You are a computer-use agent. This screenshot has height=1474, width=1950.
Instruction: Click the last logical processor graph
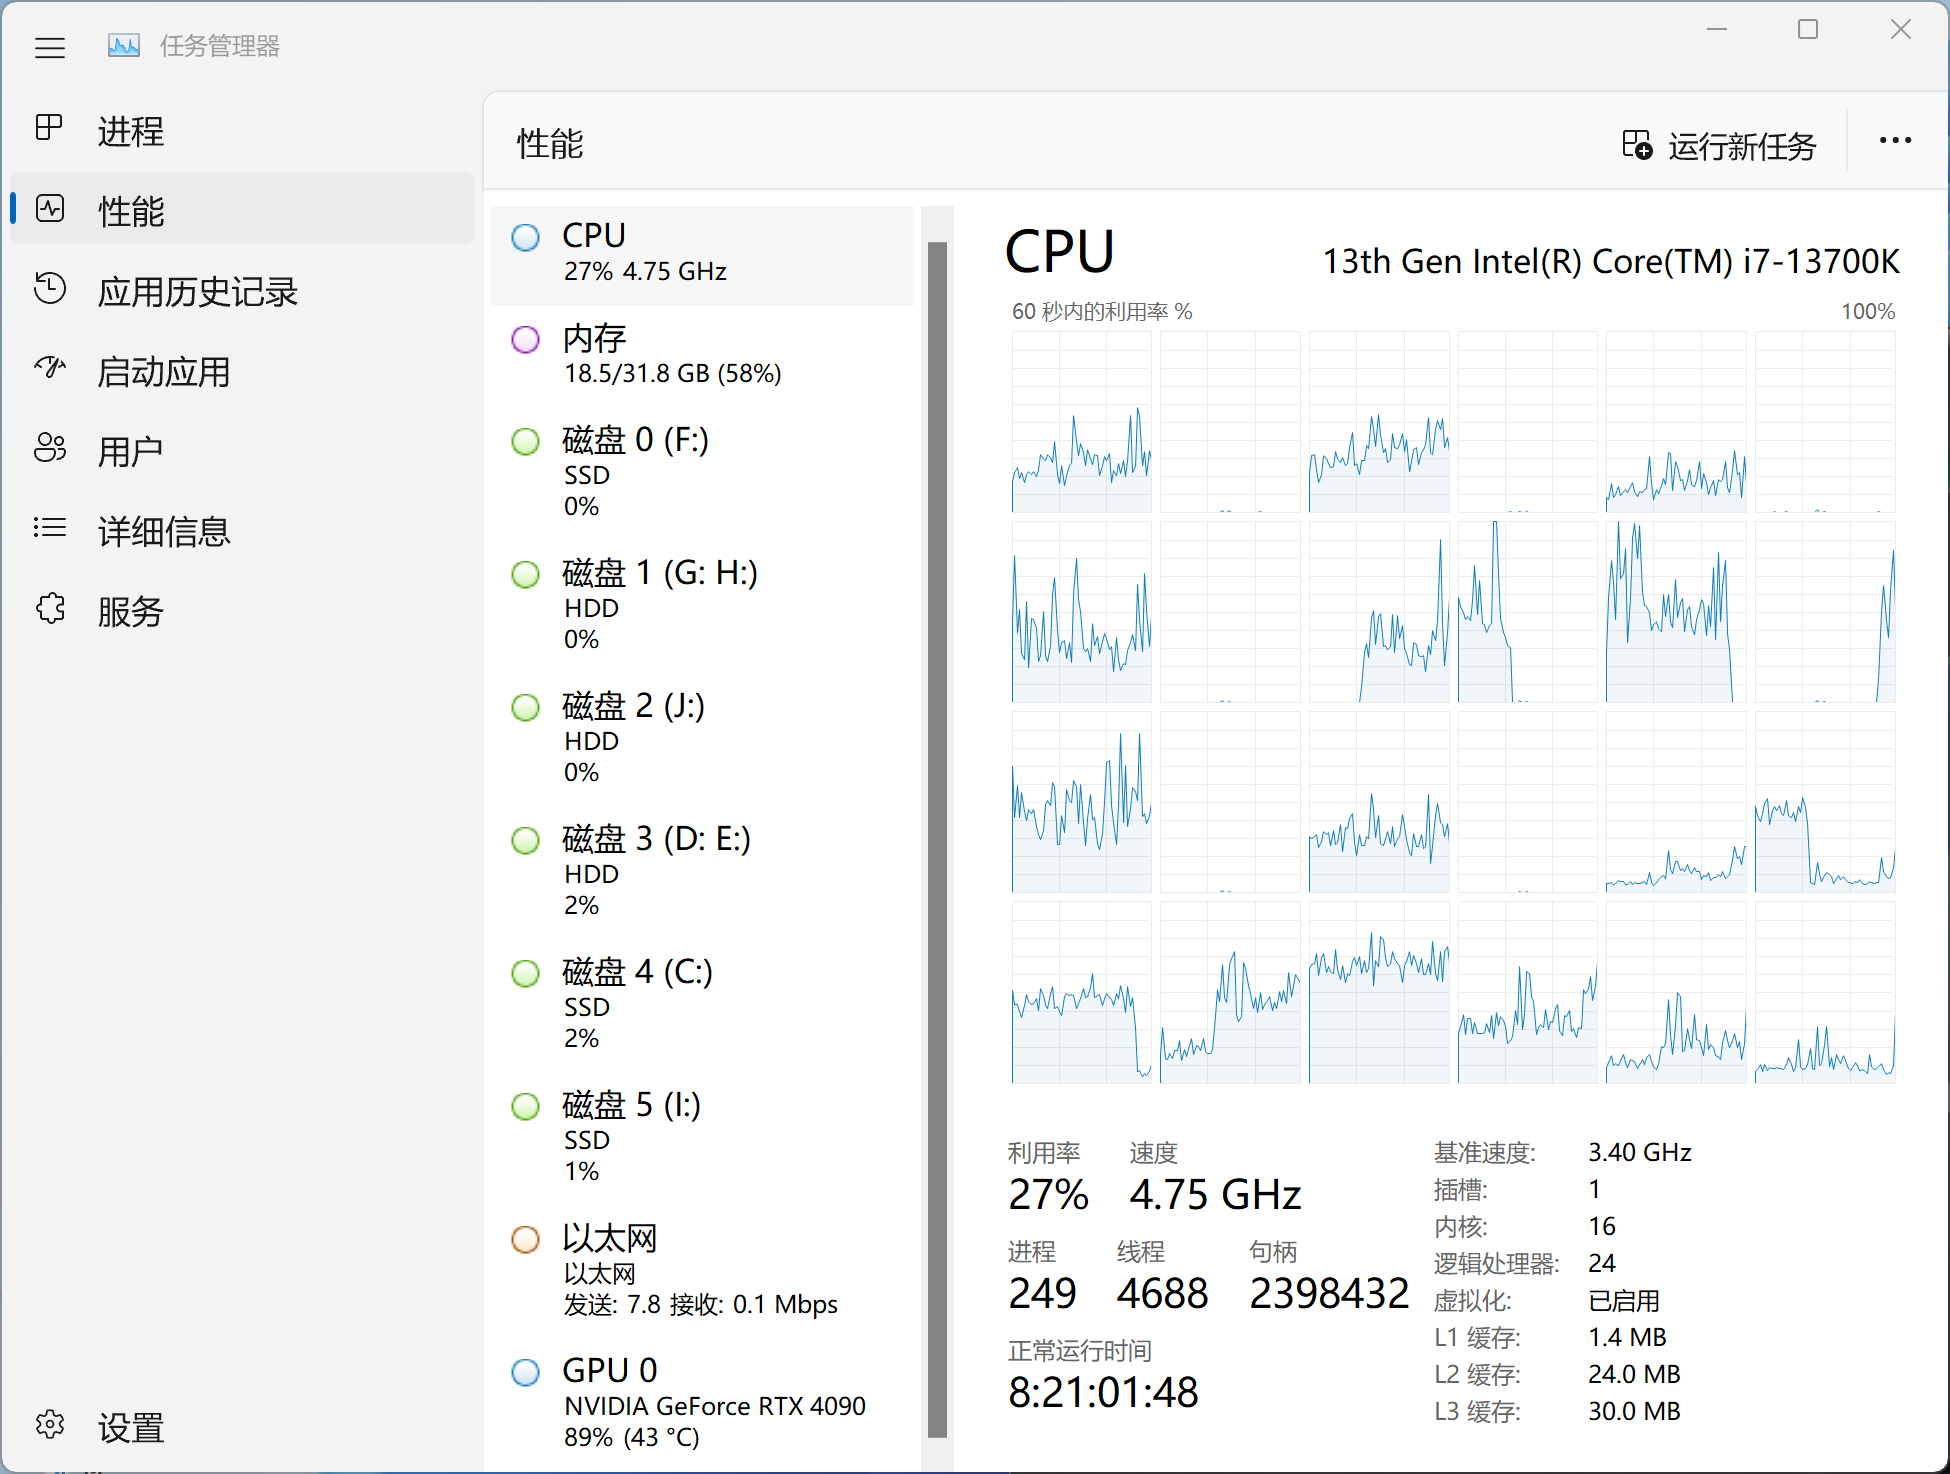(1825, 992)
